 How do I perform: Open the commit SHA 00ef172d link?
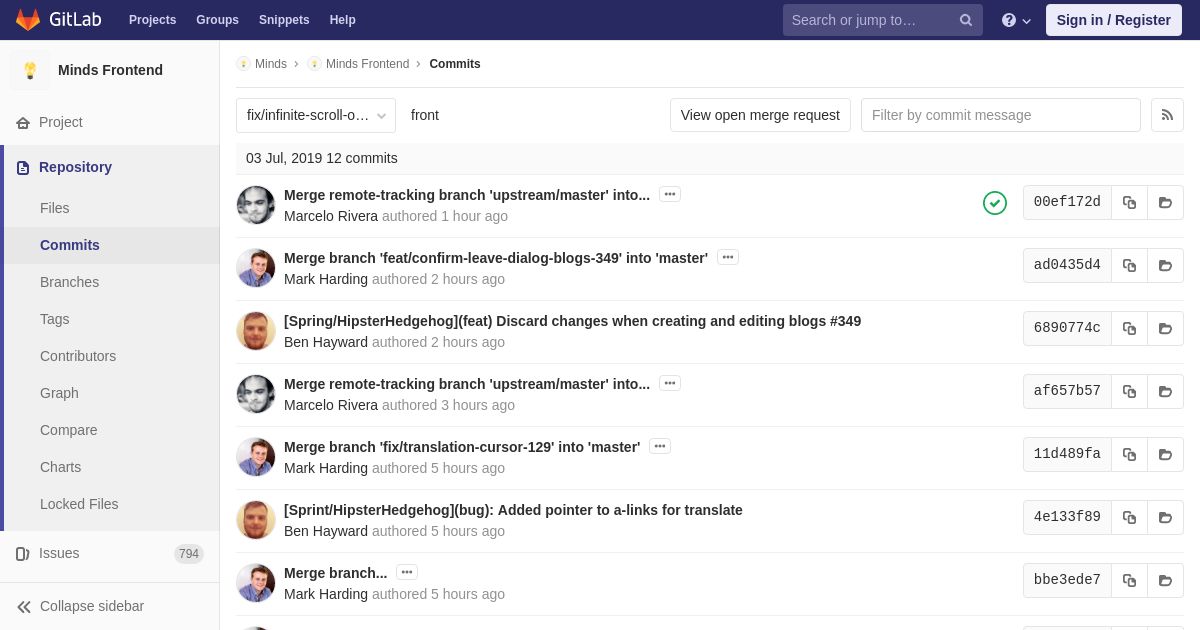pos(1067,202)
